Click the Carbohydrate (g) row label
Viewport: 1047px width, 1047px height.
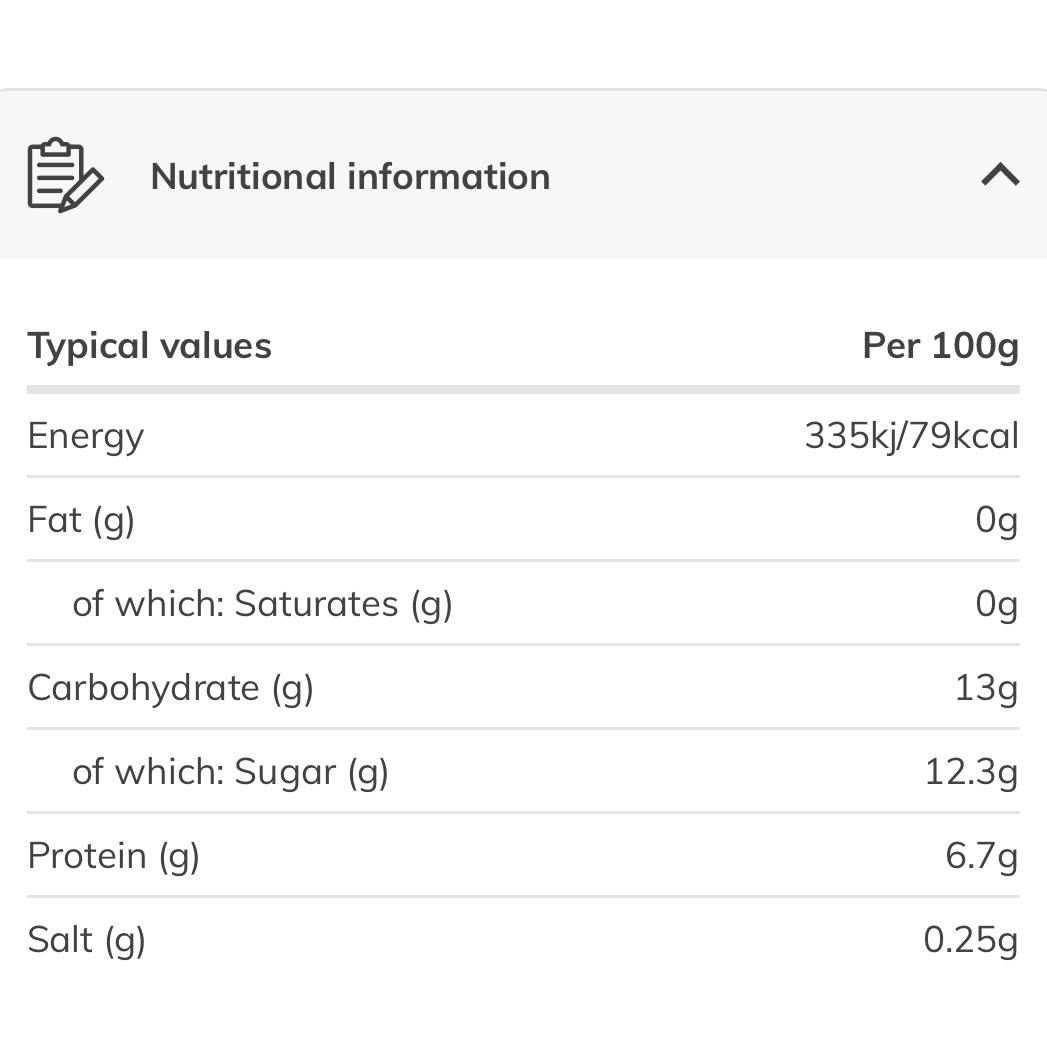point(170,688)
